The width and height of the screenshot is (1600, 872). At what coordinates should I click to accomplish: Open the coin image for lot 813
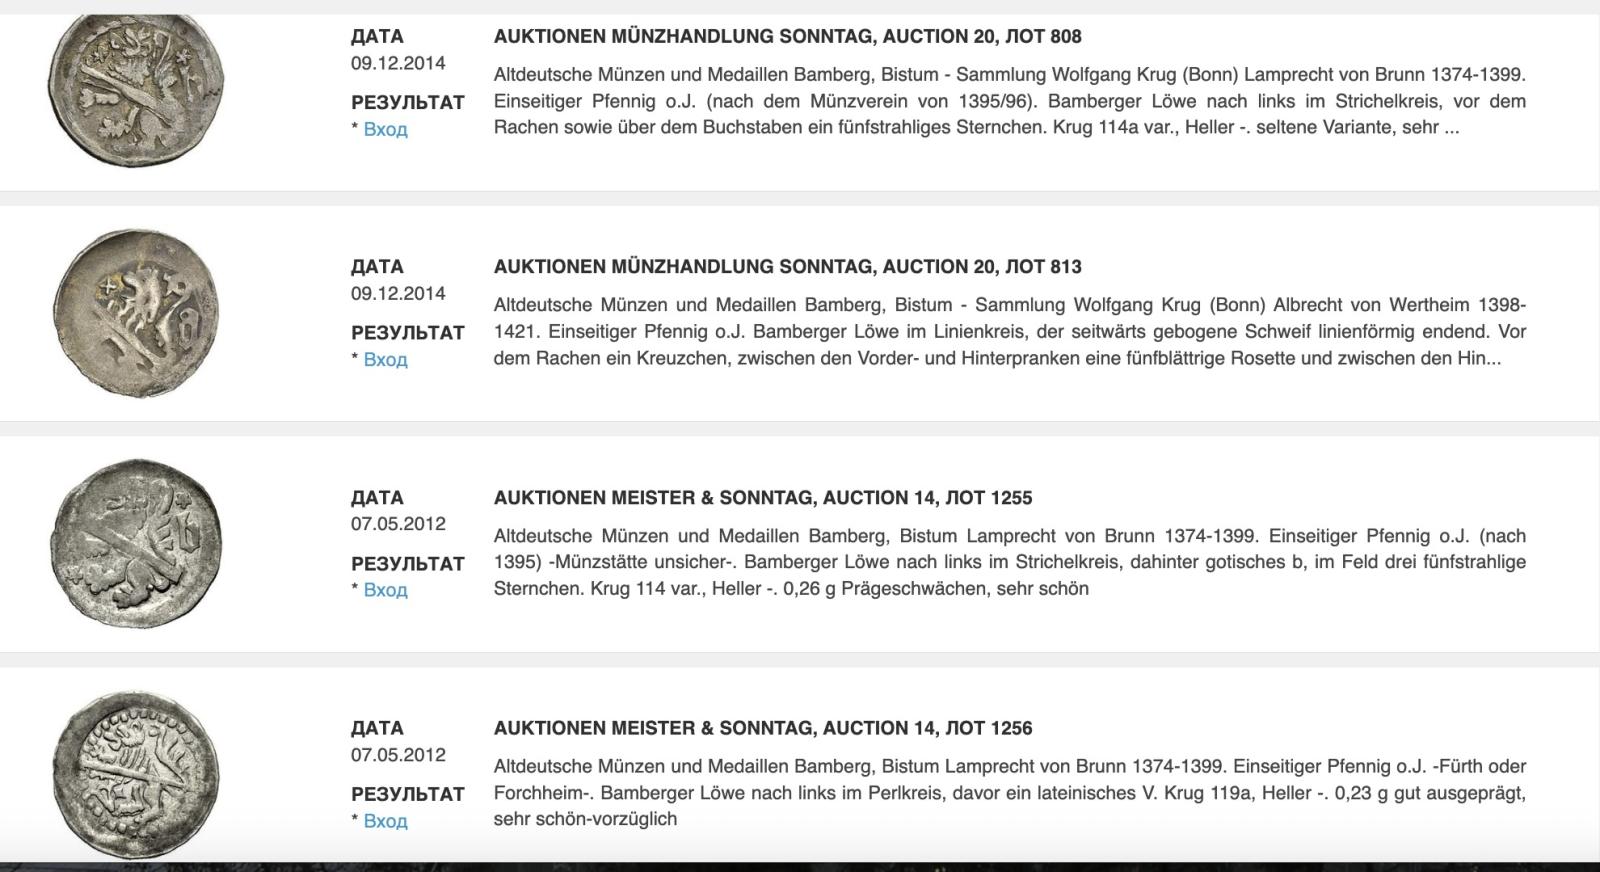point(135,313)
